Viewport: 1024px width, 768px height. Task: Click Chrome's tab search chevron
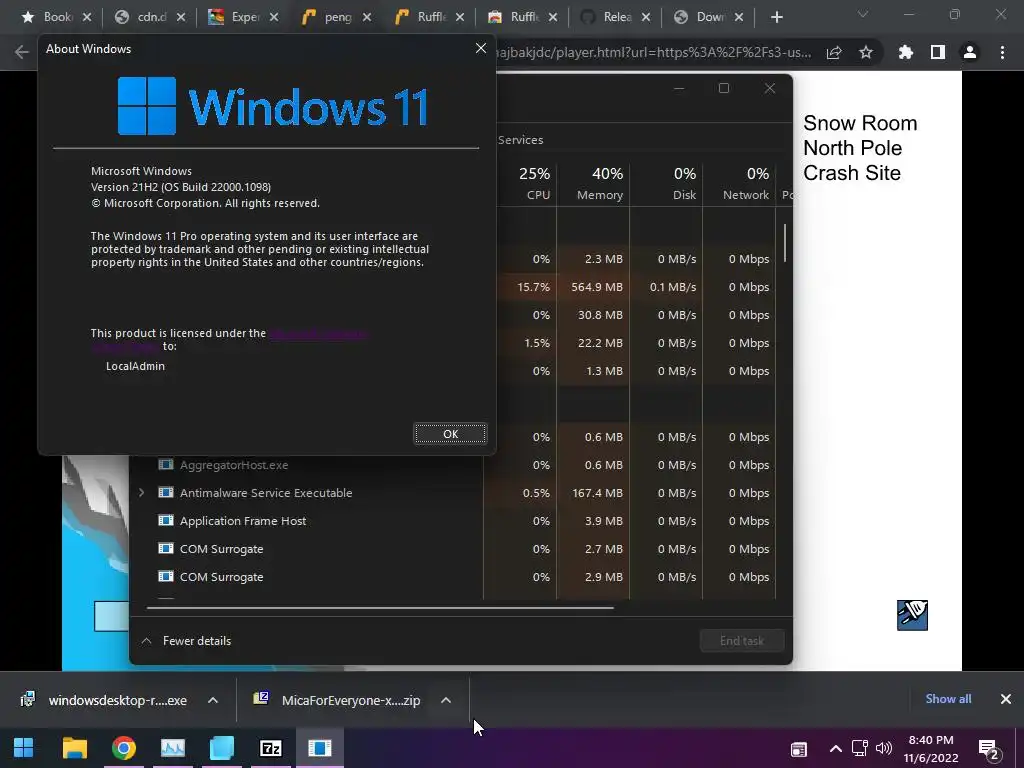point(863,14)
